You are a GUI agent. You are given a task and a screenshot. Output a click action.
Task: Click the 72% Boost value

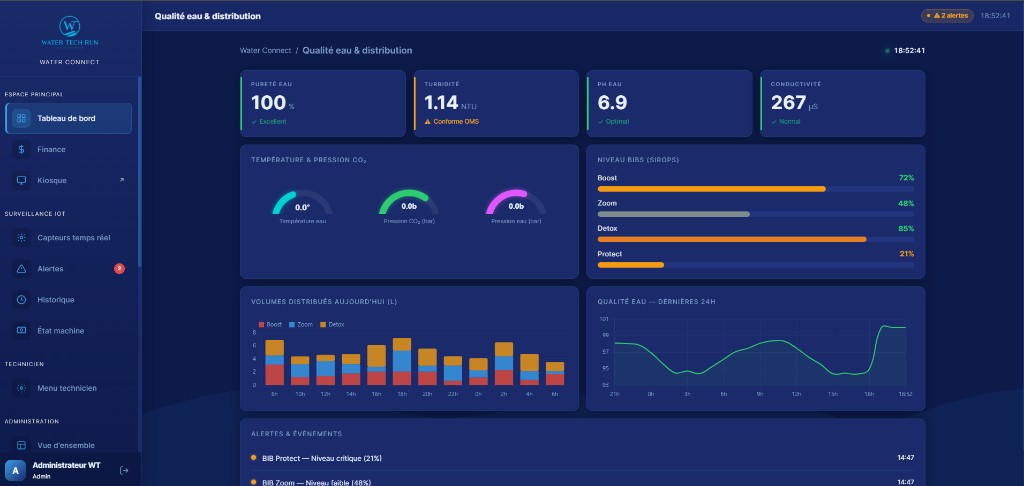click(906, 178)
